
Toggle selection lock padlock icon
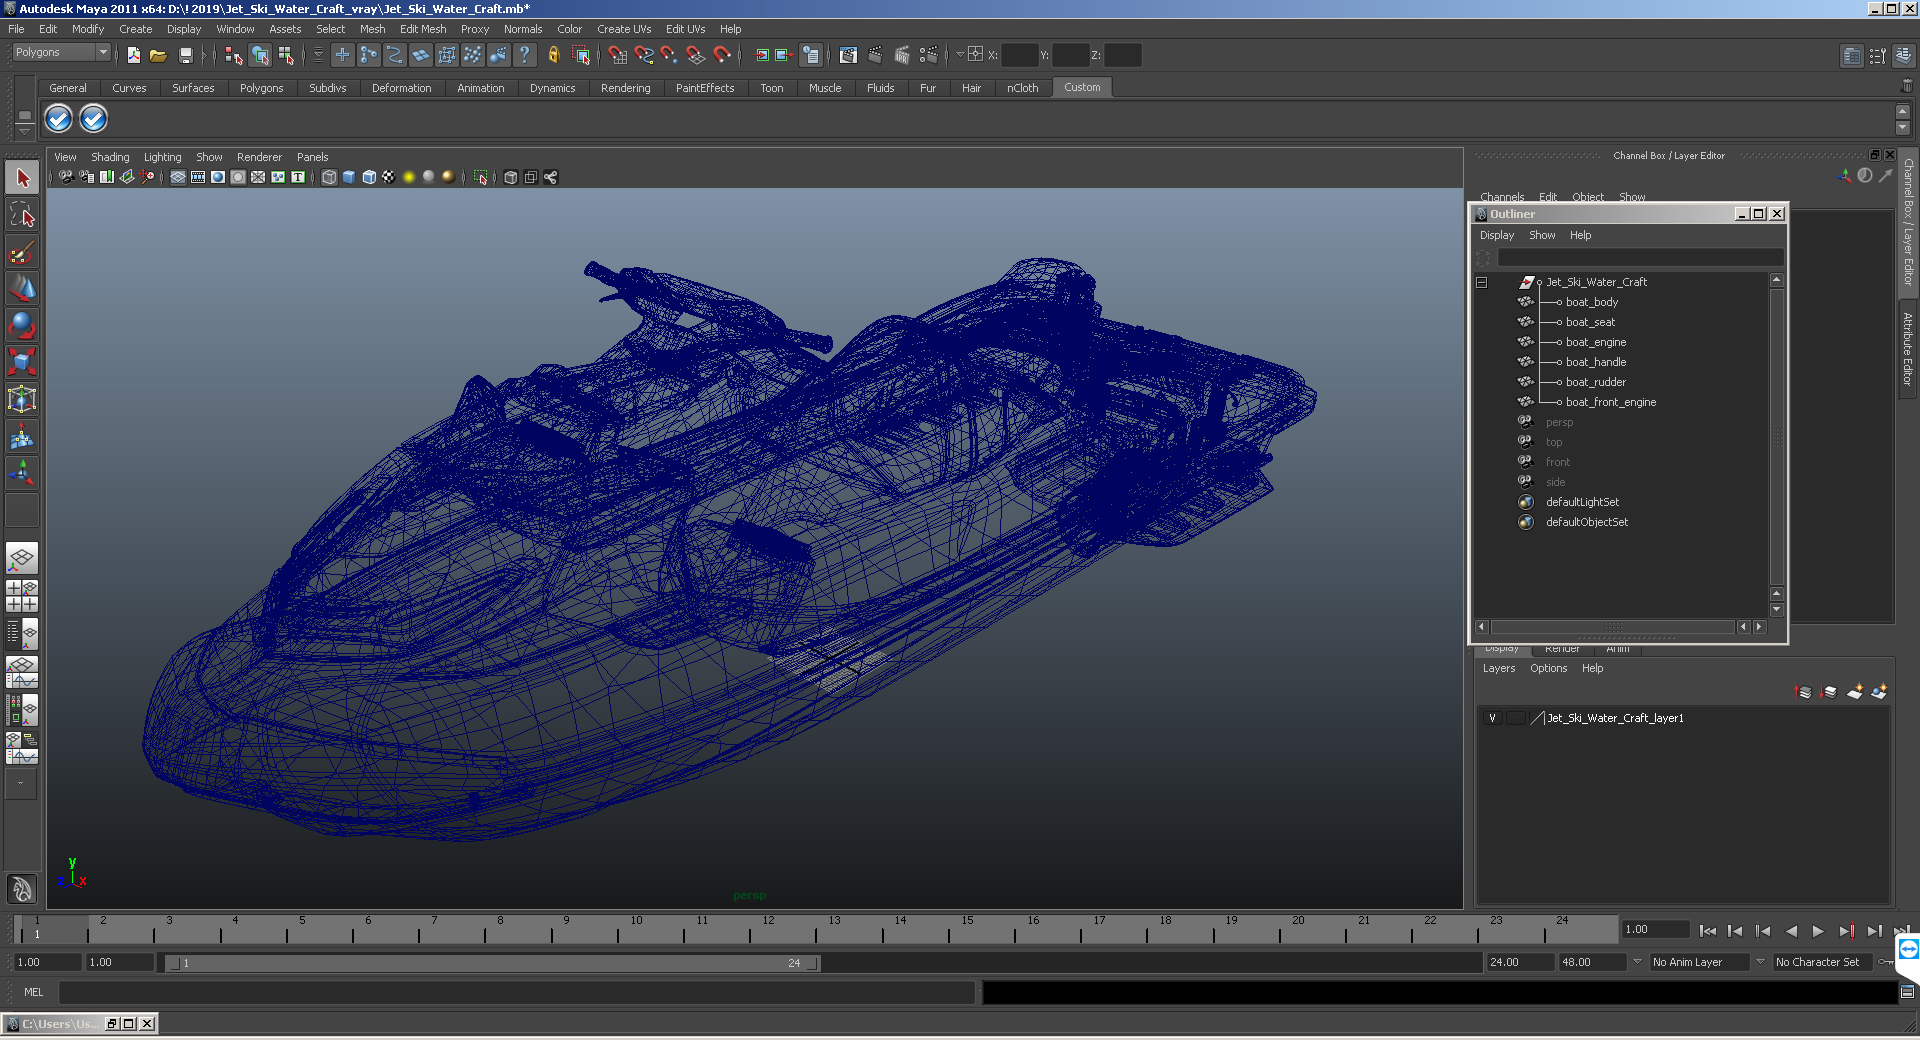coord(553,55)
